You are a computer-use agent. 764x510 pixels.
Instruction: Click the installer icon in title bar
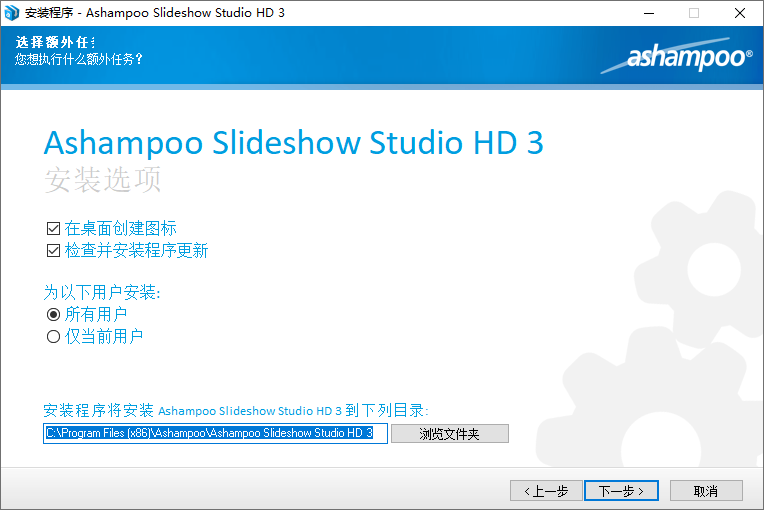[x=11, y=13]
